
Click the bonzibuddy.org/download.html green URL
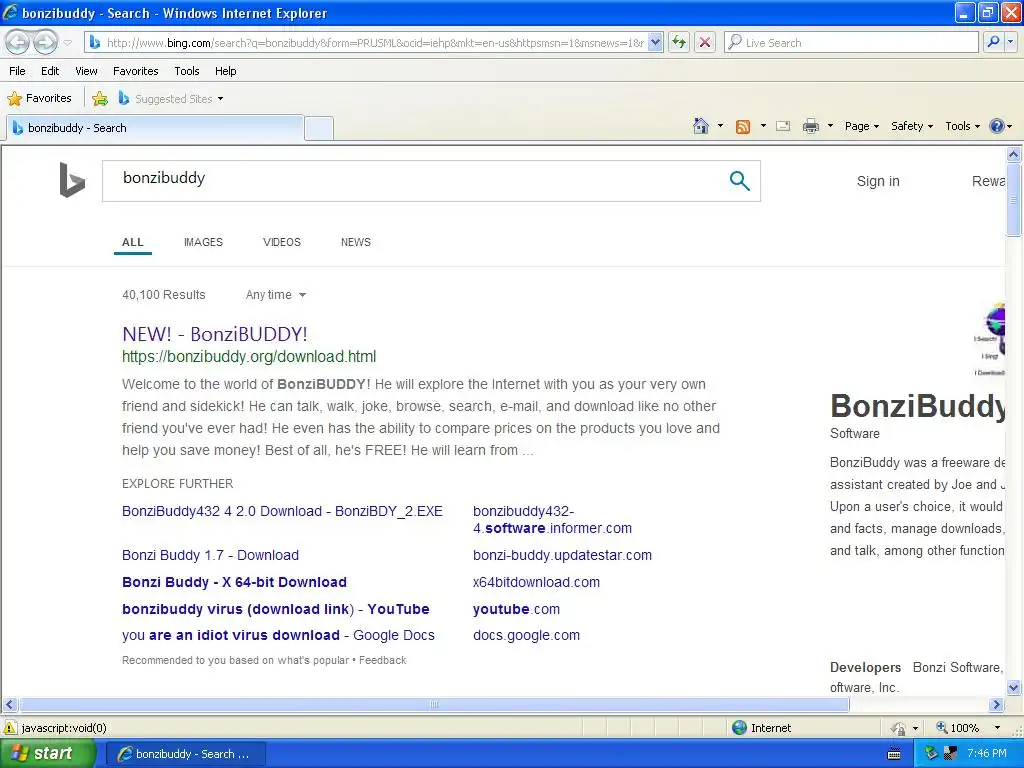point(249,357)
